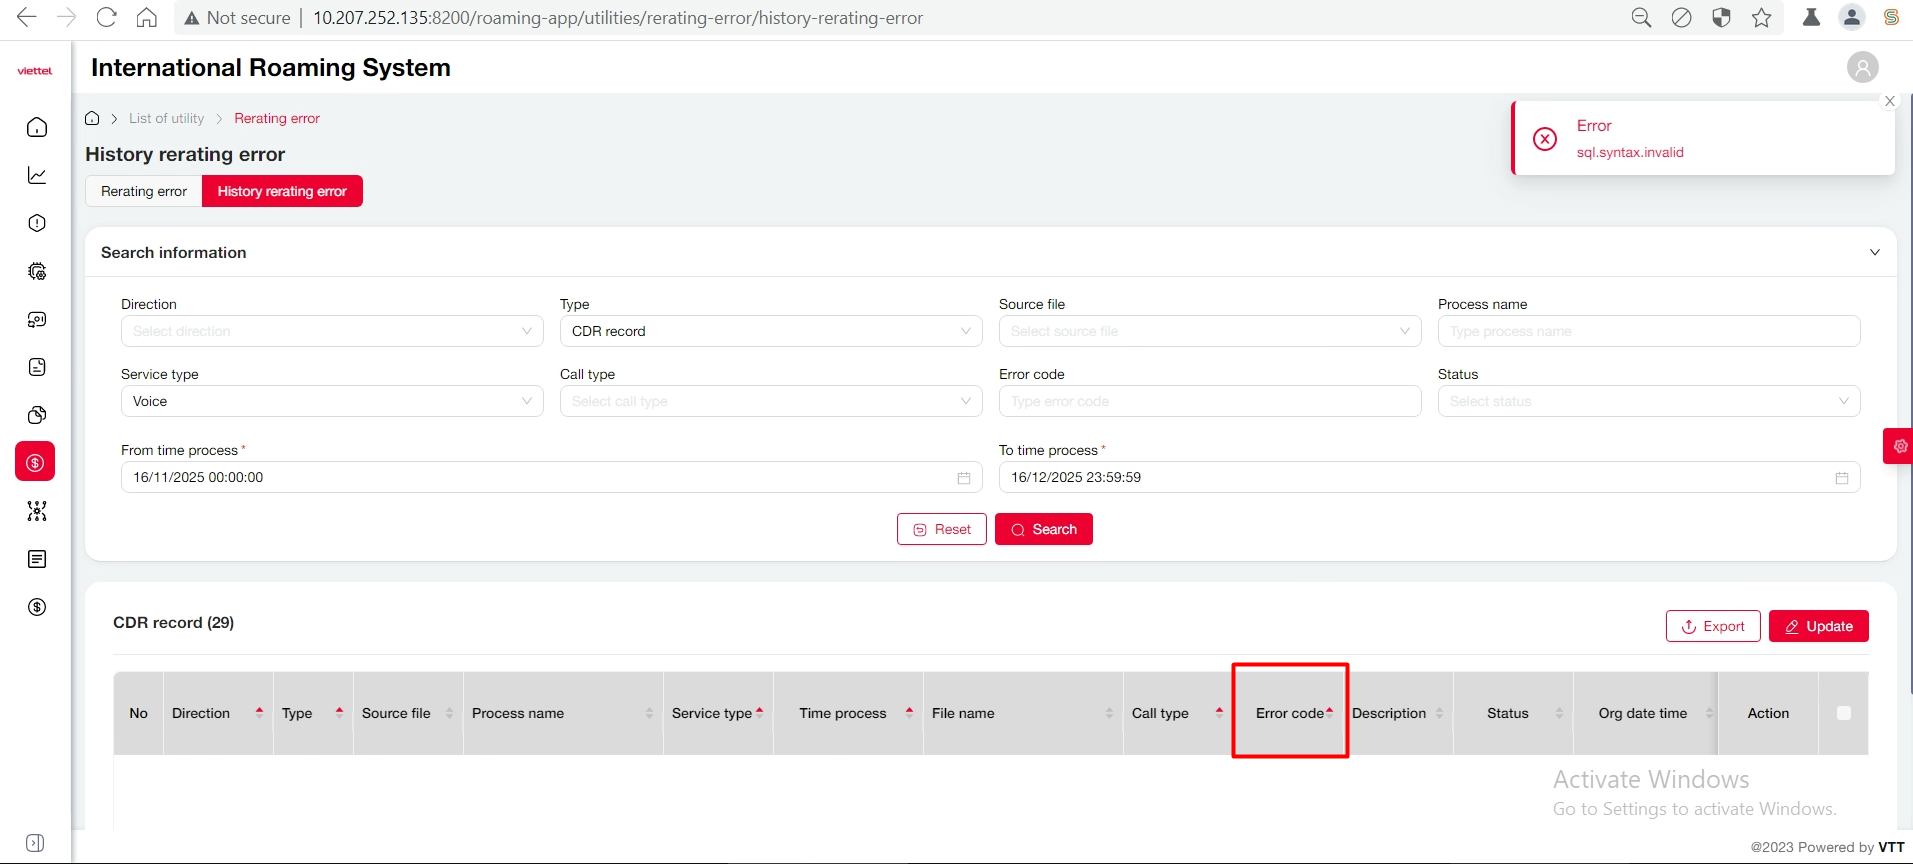Collapse the Search information panel
This screenshot has height=864, width=1913.
click(1874, 252)
